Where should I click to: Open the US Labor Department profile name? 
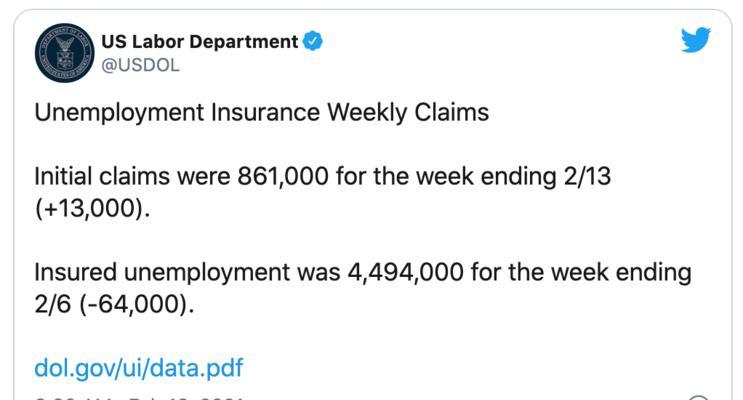tap(199, 42)
